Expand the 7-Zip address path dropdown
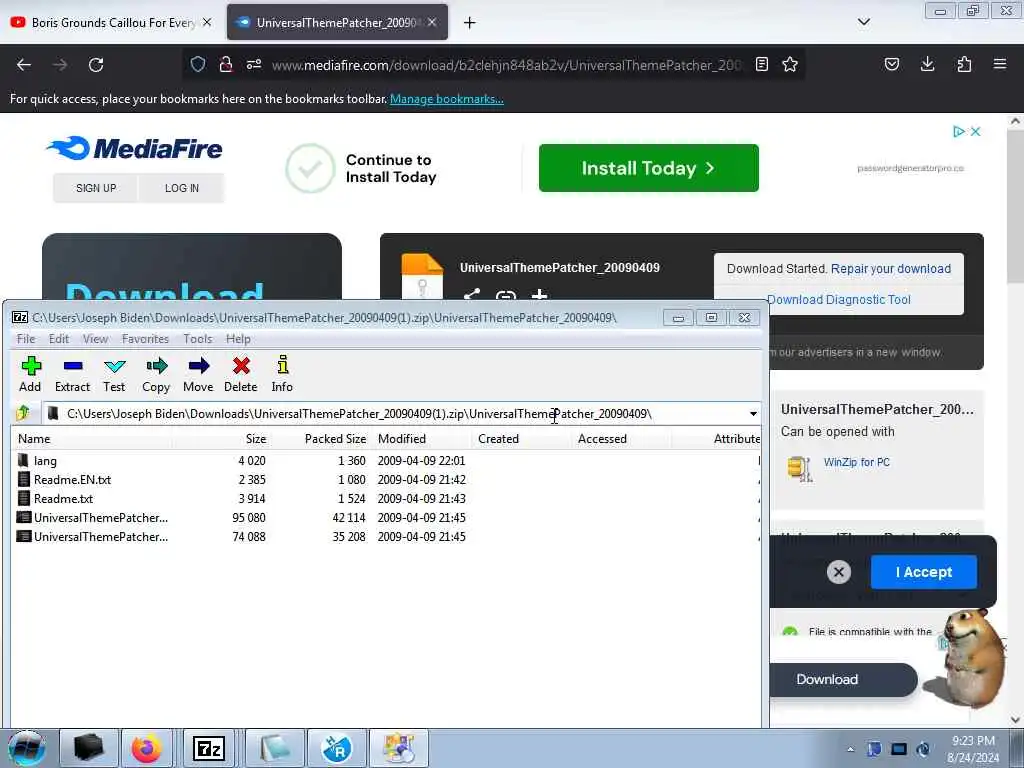 coord(753,413)
